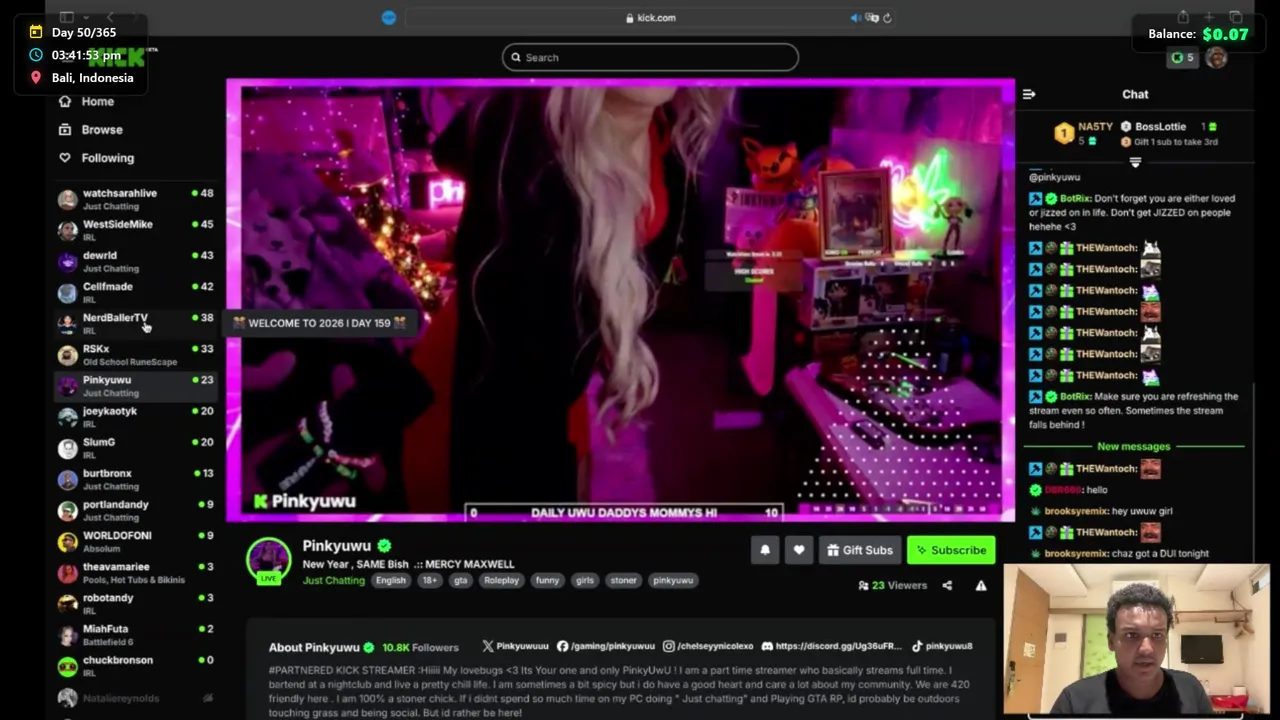Viewport: 1280px width, 720px height.
Task: Click Pinkyuwu's live avatar below video
Action: (x=268, y=560)
